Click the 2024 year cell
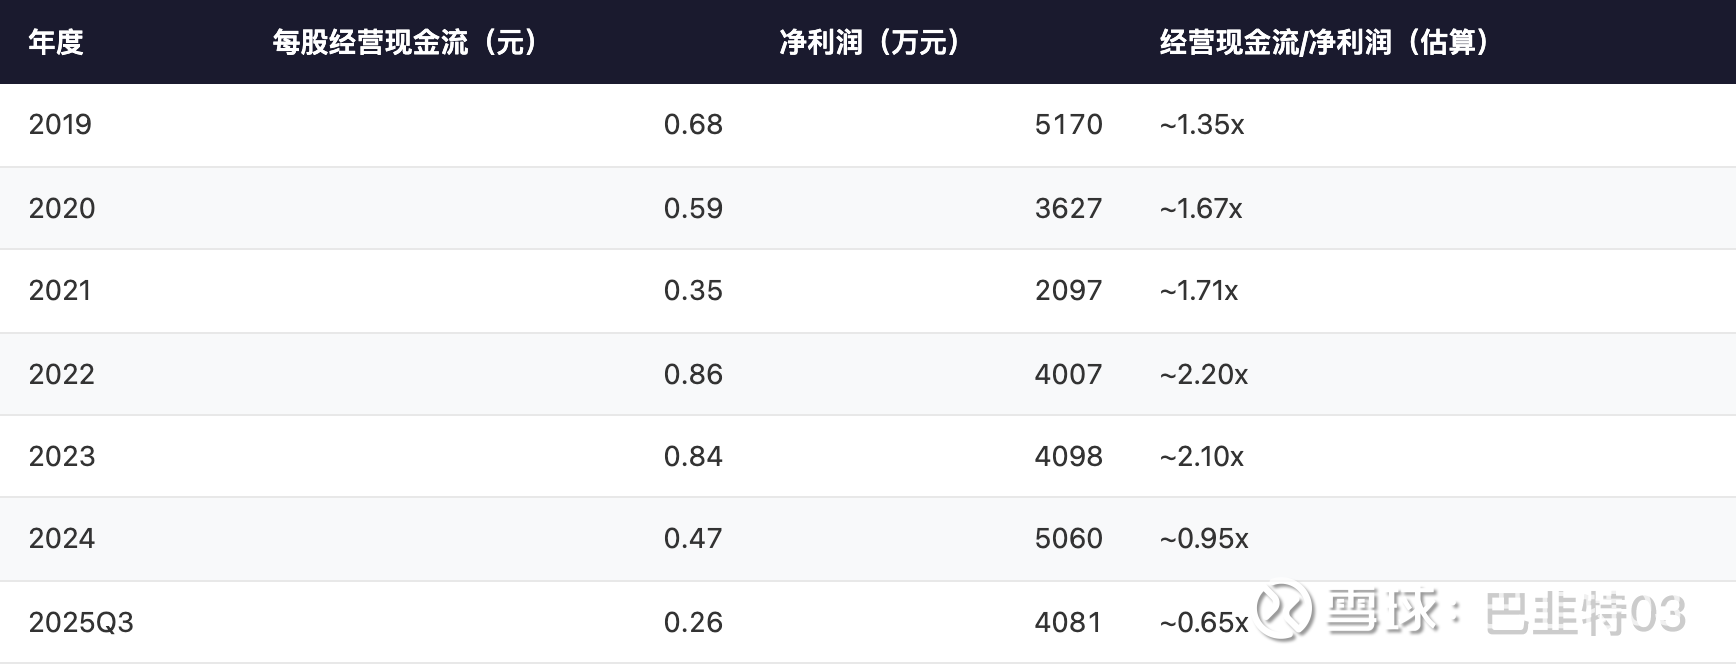 pyautogui.click(x=62, y=539)
